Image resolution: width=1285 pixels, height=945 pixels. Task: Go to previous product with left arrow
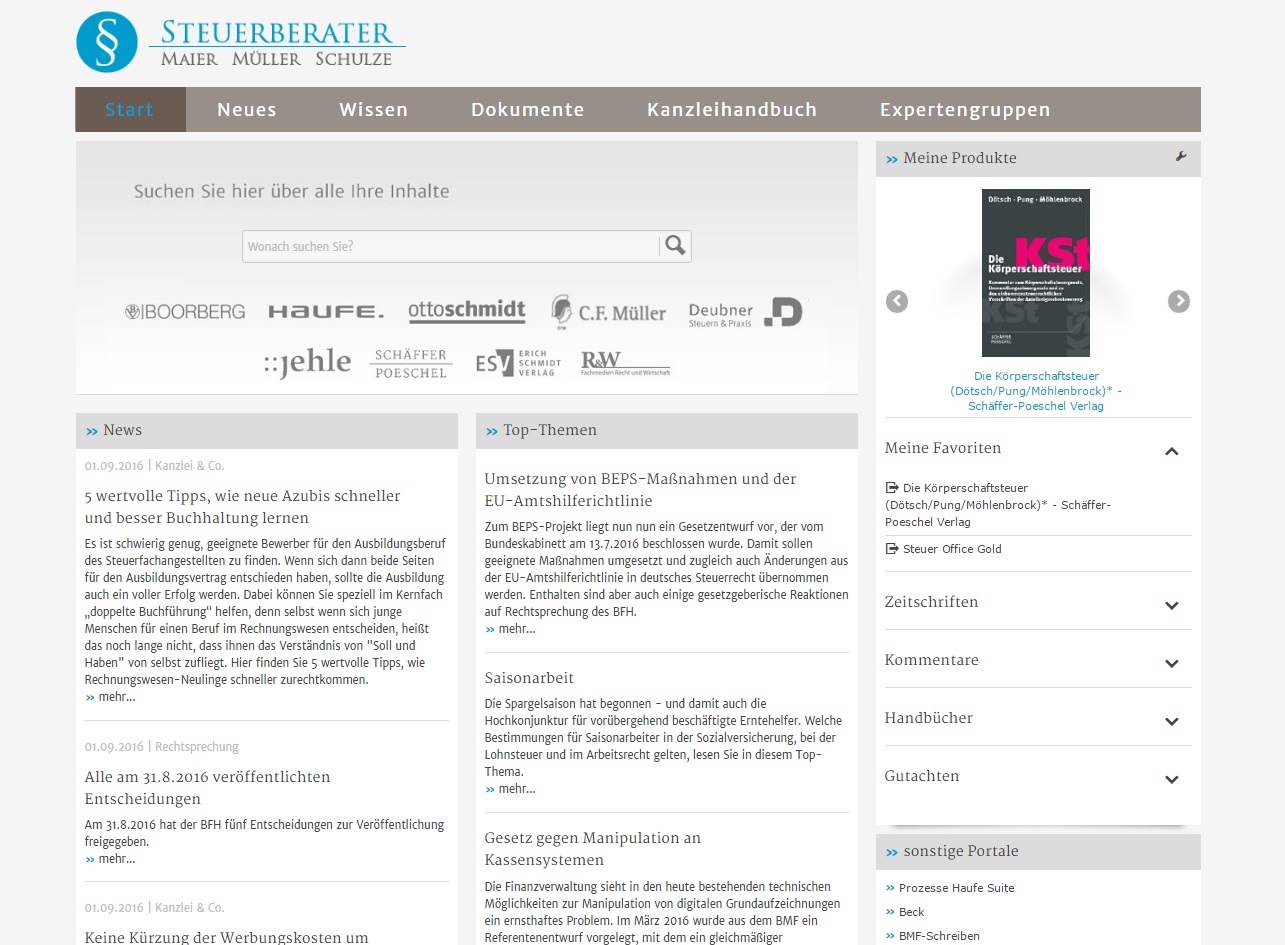click(897, 301)
